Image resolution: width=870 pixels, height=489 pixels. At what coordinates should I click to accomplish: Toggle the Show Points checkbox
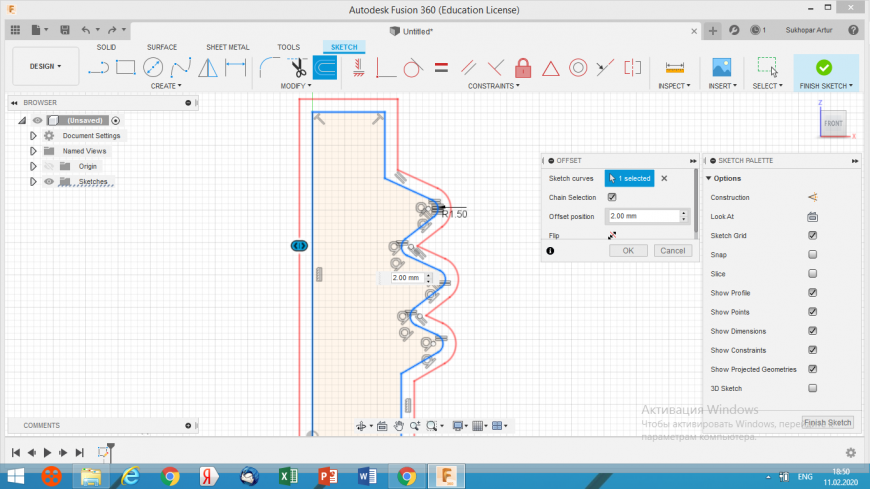(812, 312)
